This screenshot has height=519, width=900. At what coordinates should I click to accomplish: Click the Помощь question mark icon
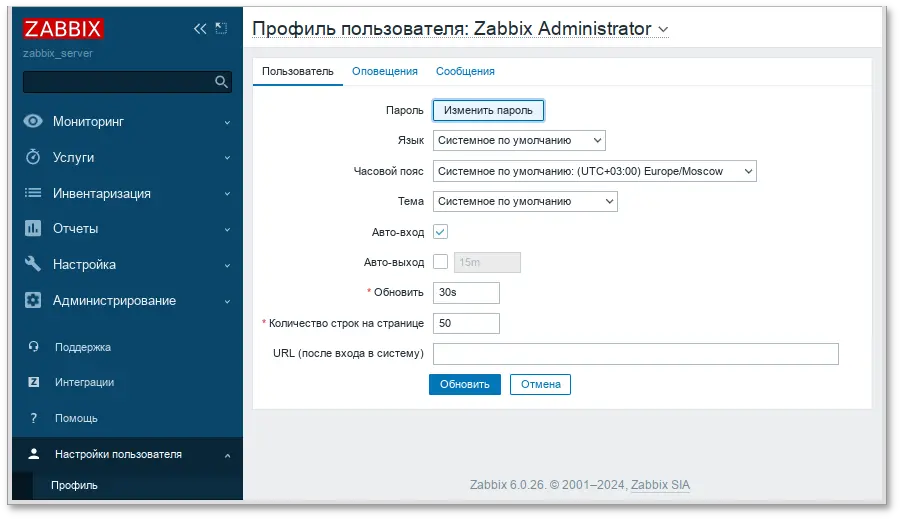(33, 418)
